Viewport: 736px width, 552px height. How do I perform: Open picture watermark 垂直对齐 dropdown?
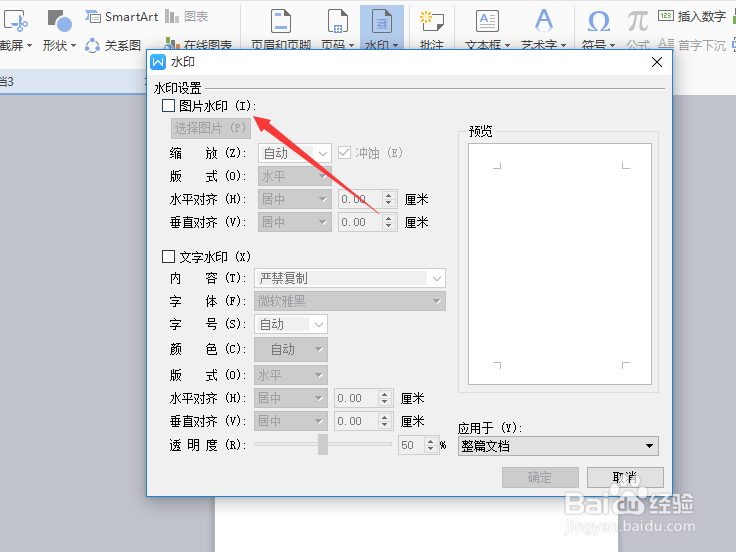pos(295,222)
